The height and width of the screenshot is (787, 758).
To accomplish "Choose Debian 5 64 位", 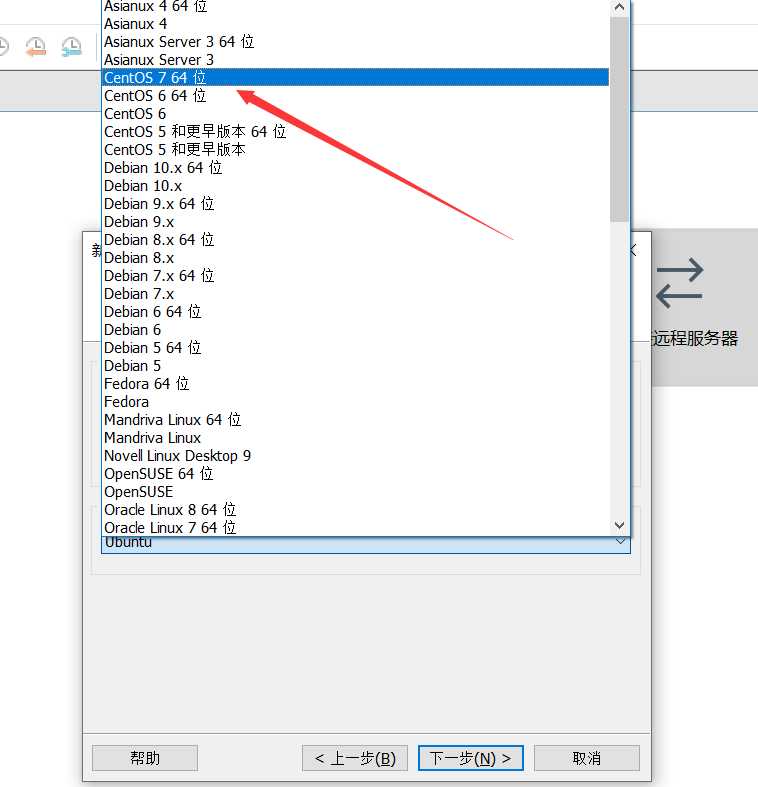I will pyautogui.click(x=356, y=348).
